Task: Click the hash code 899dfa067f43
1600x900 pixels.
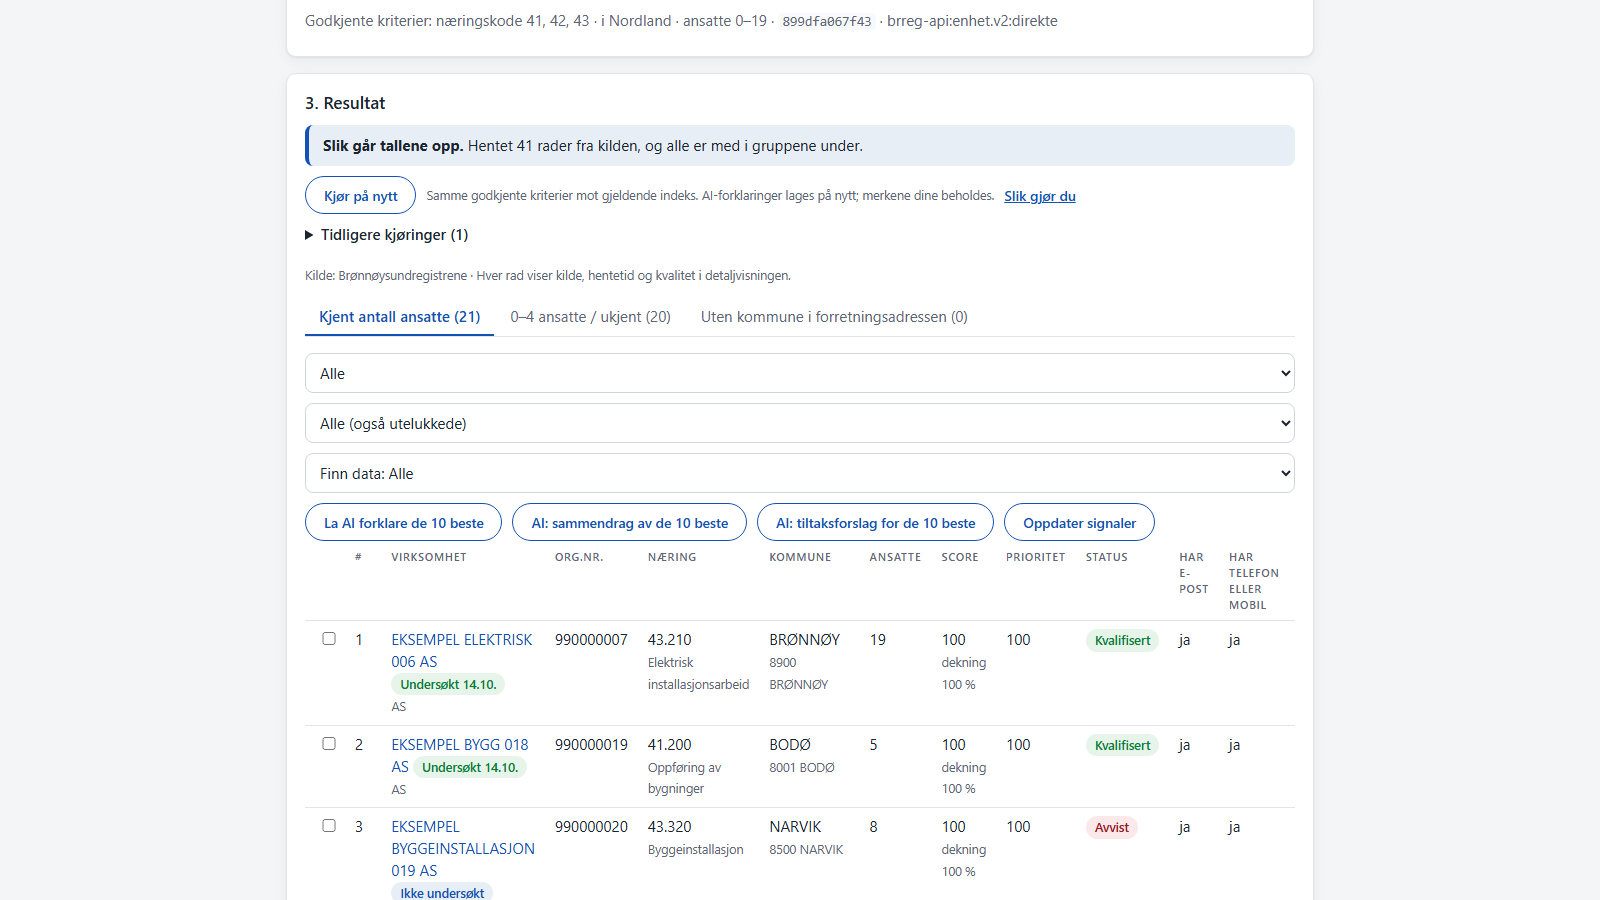Action: tap(827, 21)
